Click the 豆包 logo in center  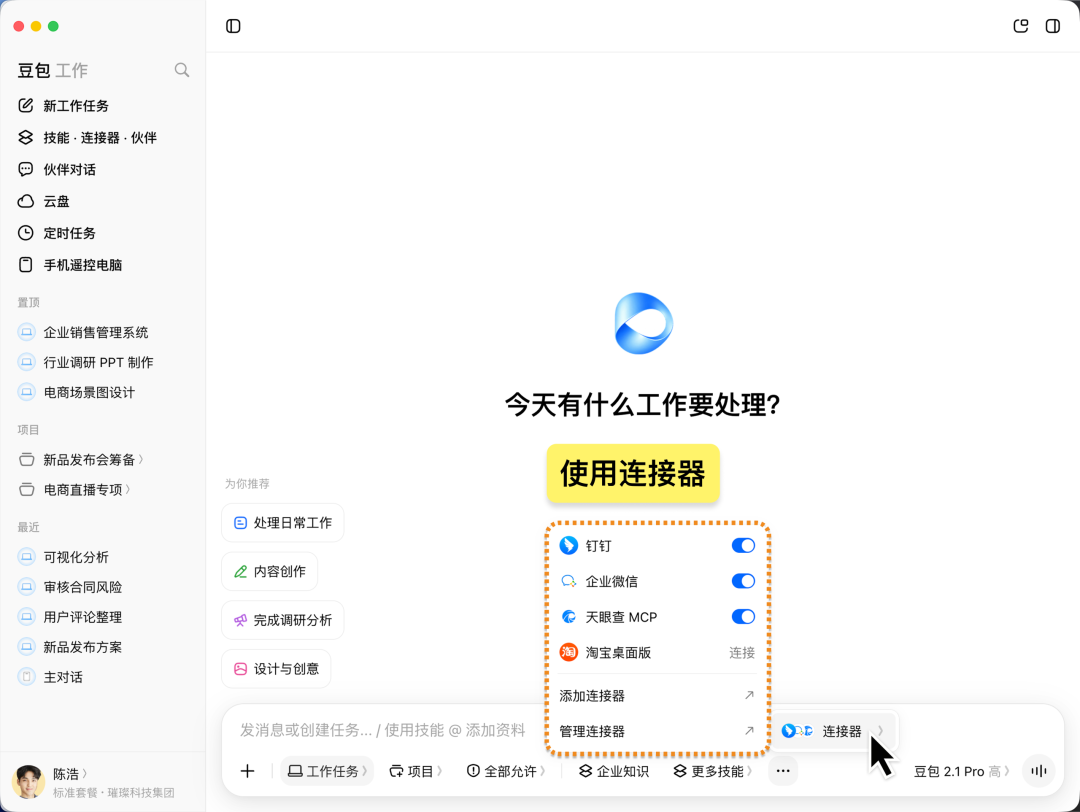(643, 323)
